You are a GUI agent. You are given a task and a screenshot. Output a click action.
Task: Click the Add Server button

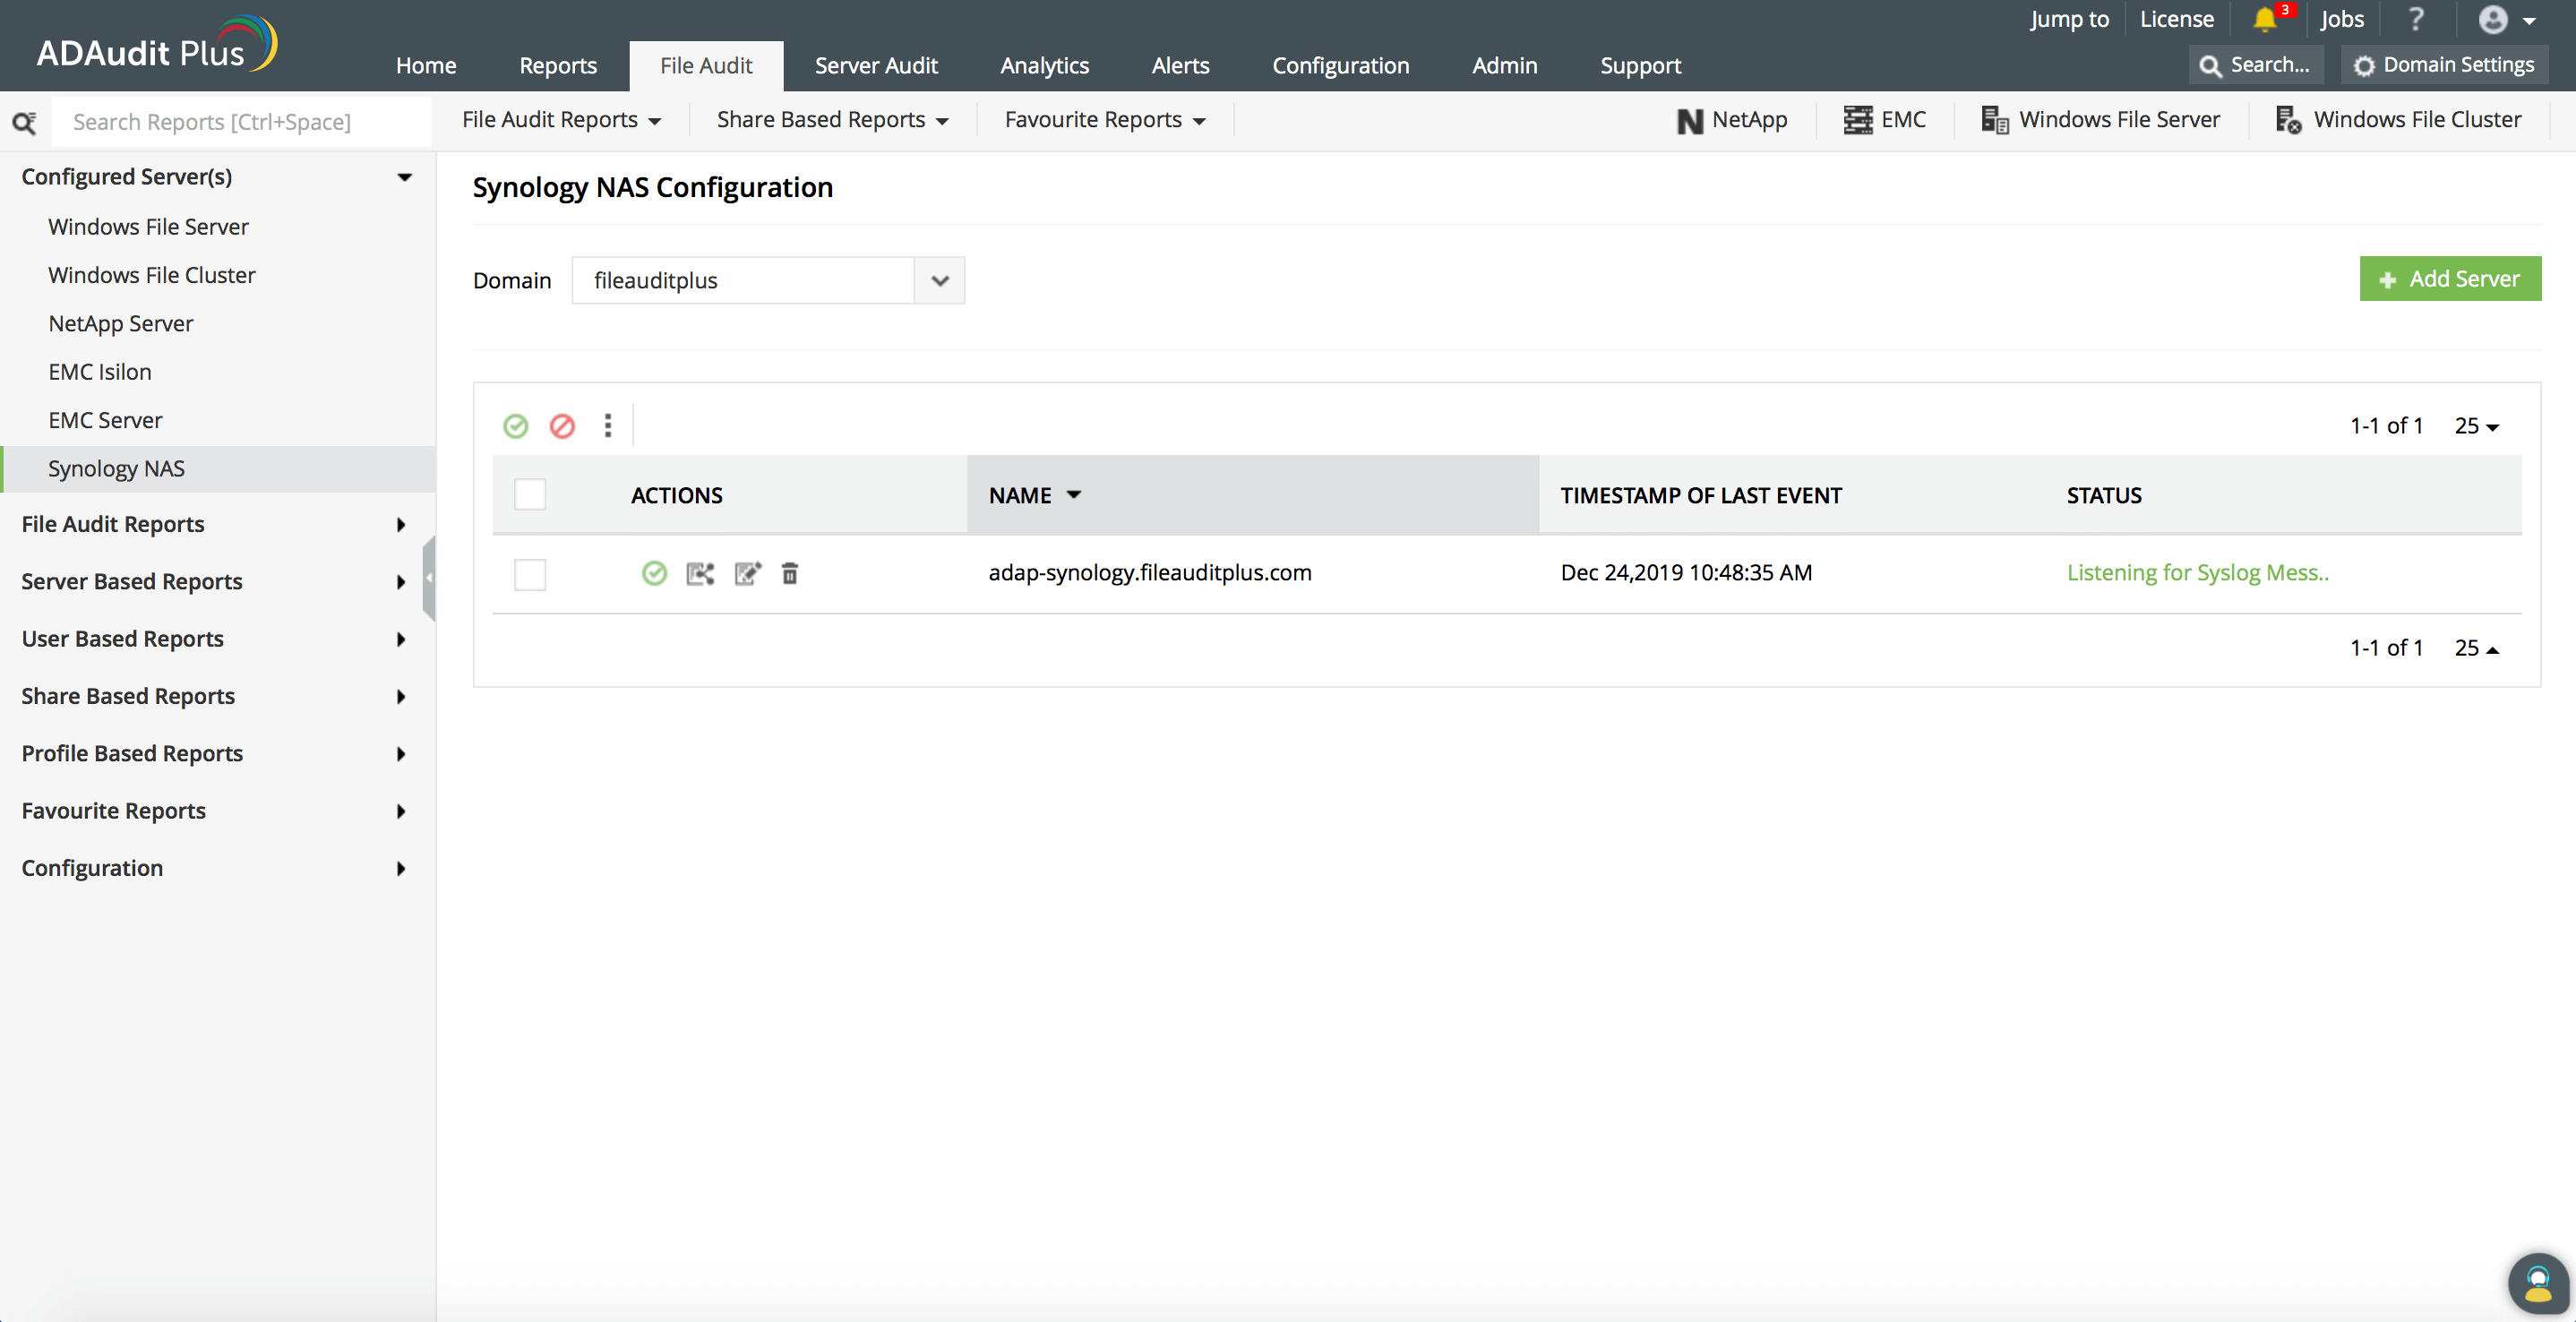coord(2449,279)
